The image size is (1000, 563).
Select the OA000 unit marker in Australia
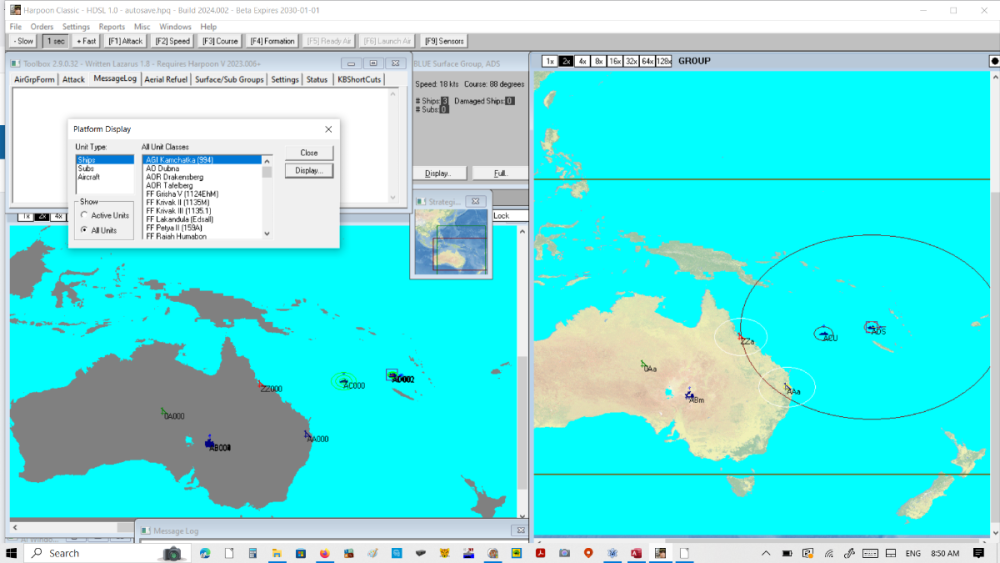tap(165, 413)
